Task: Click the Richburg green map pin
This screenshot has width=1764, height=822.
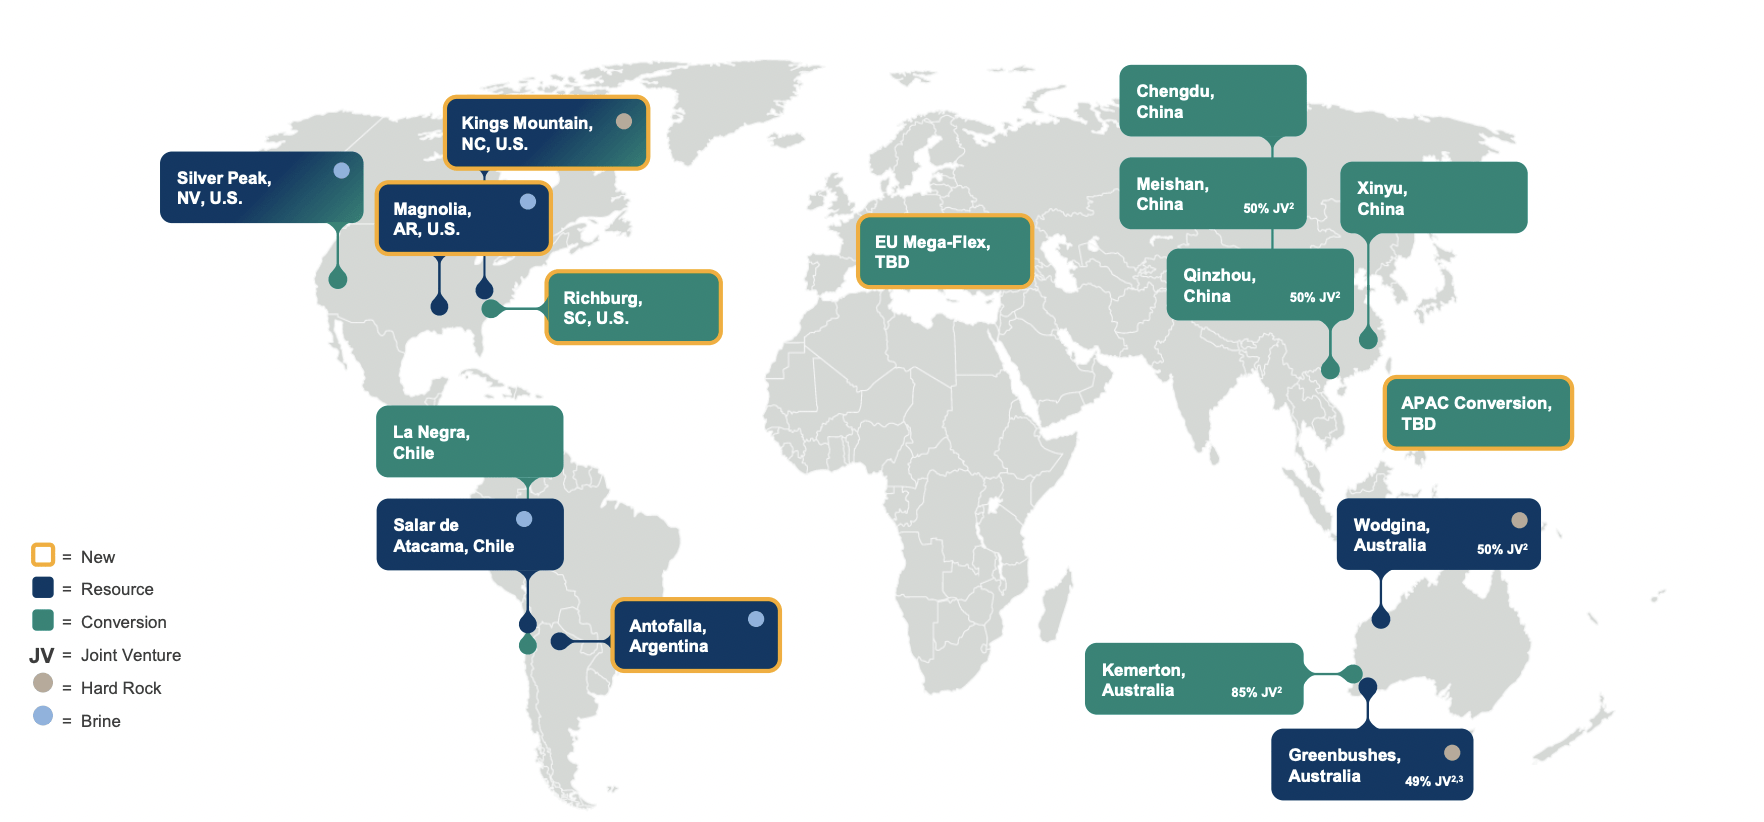Action: point(491,308)
